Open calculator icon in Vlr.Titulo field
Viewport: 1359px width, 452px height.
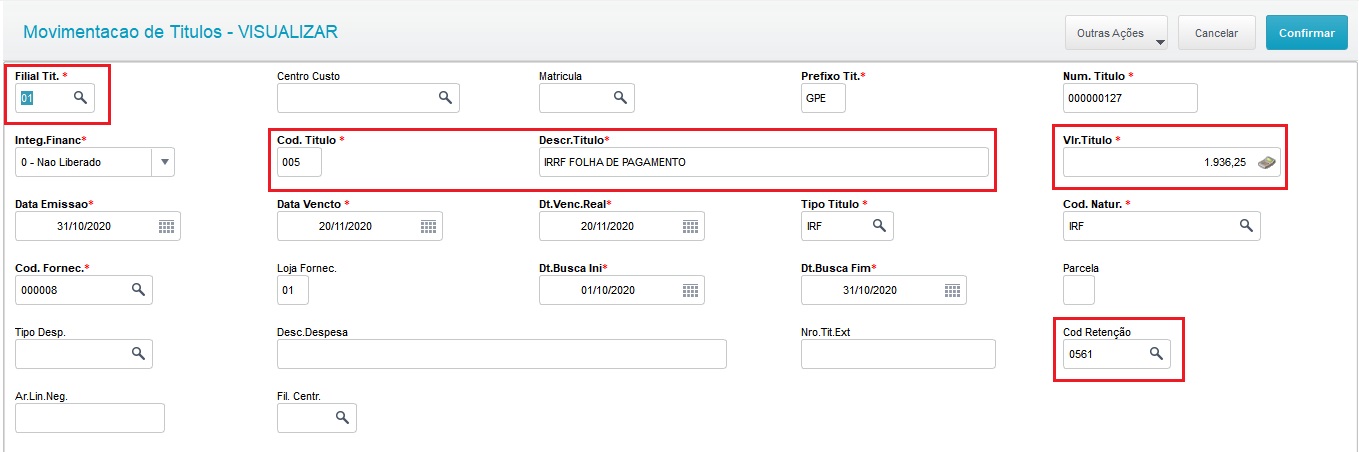point(1267,162)
